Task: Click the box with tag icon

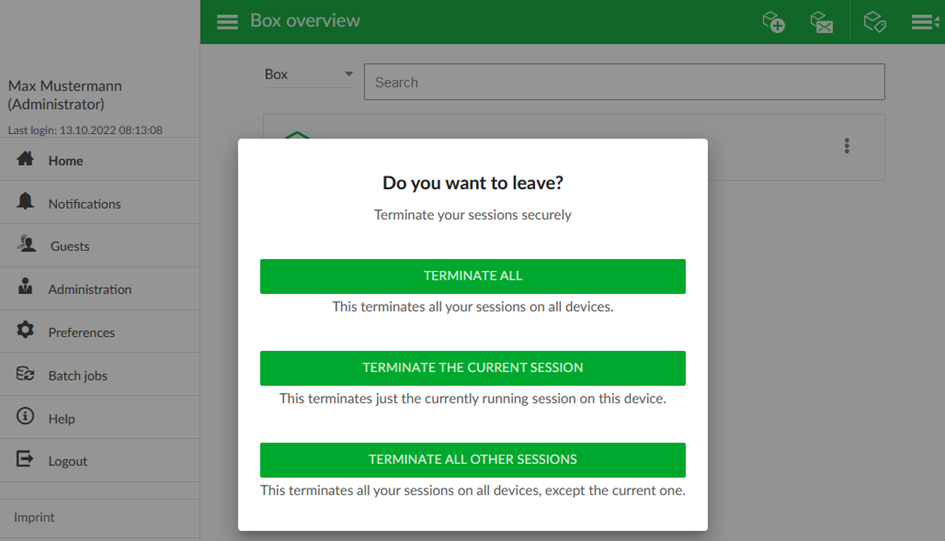Action: click(874, 22)
